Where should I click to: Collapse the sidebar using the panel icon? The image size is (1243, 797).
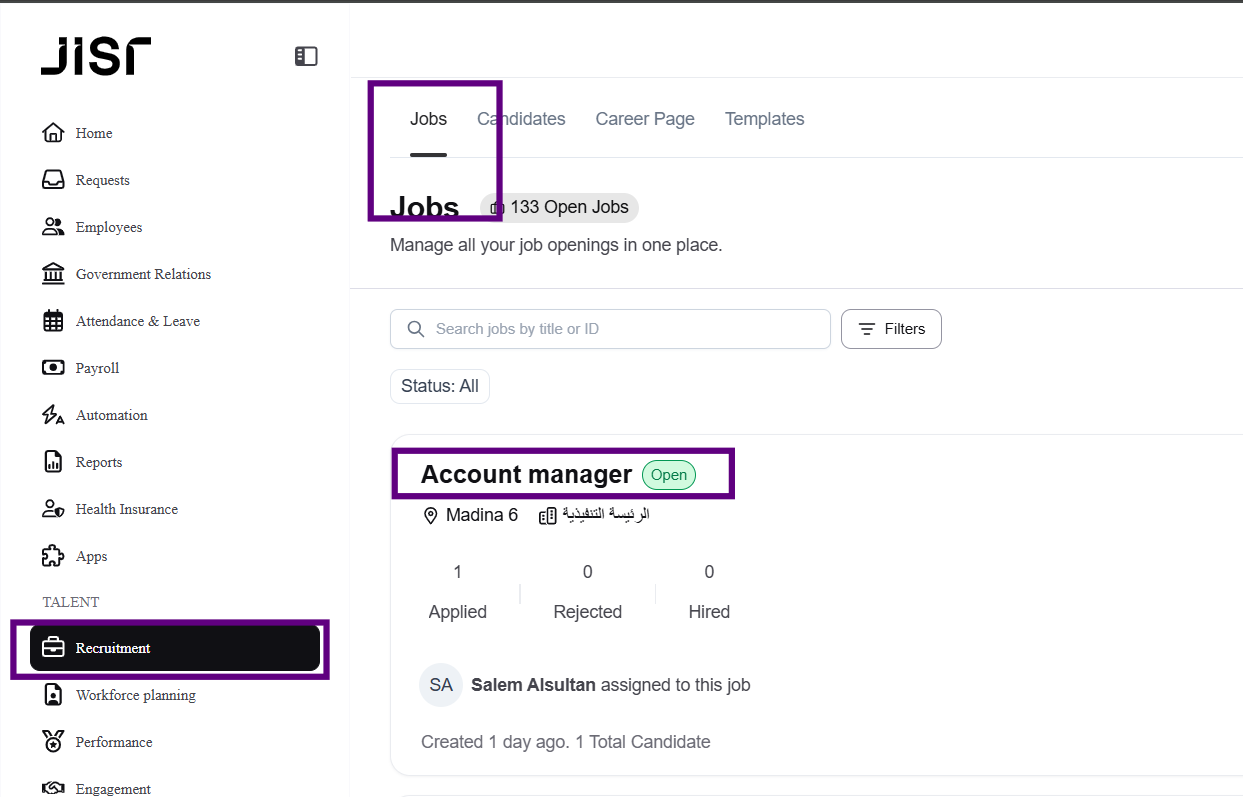click(306, 57)
